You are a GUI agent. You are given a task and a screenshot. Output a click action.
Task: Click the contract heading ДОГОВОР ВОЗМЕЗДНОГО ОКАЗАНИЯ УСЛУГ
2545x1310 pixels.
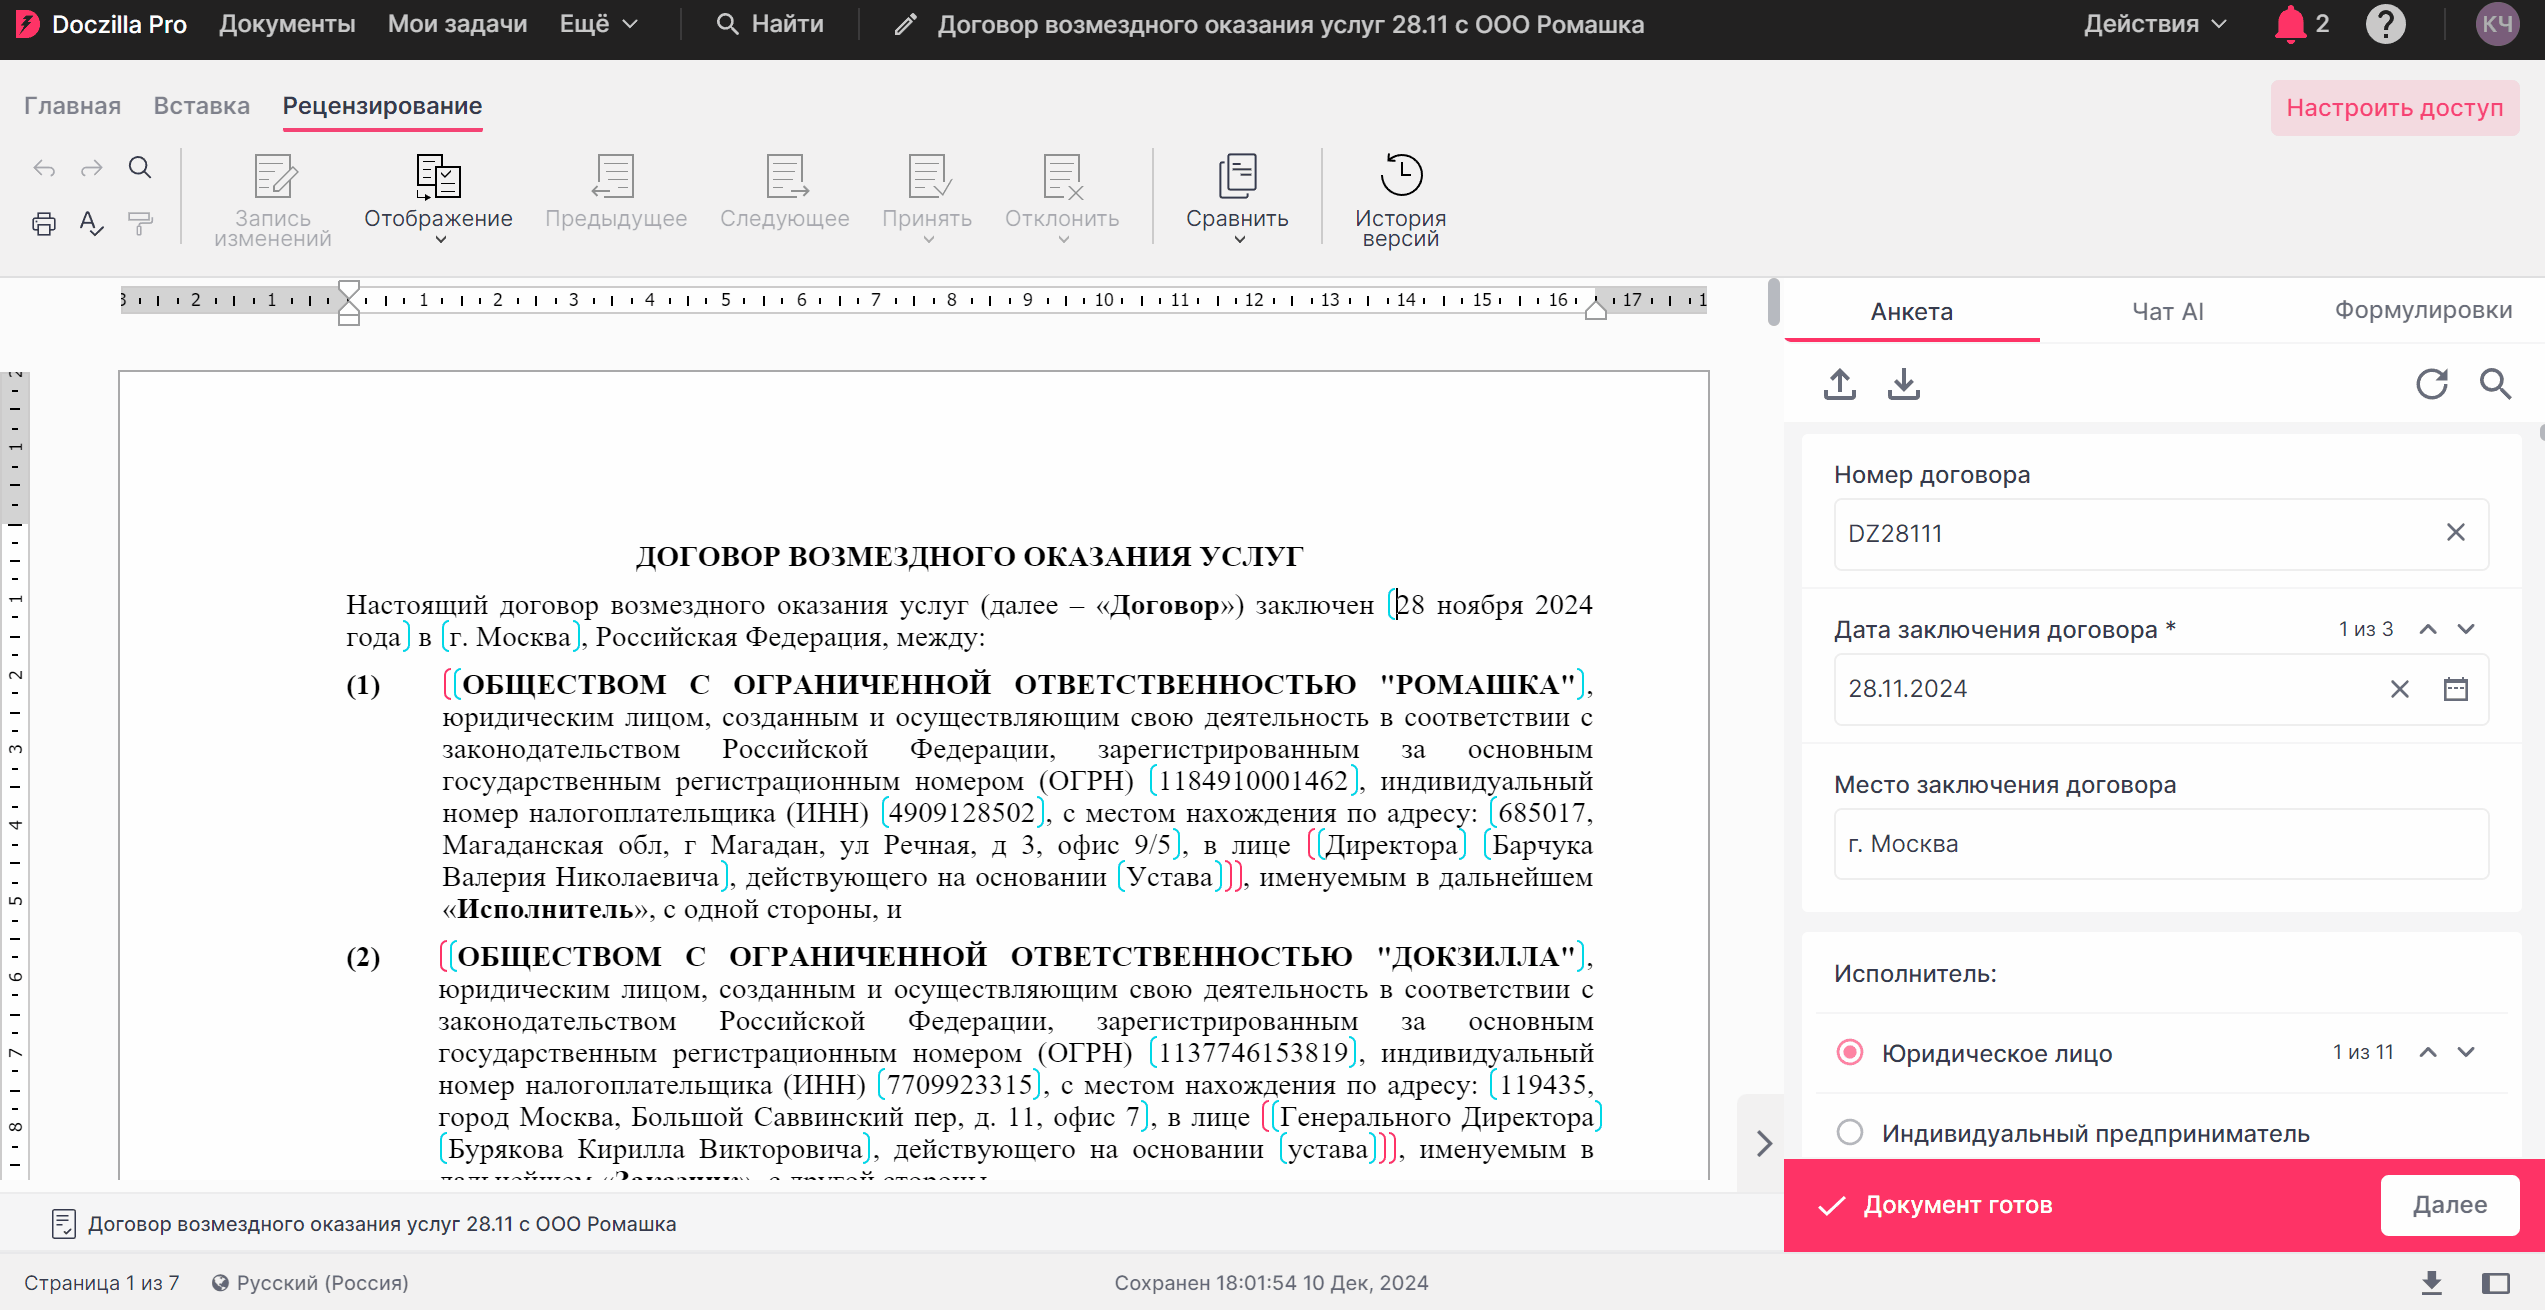(969, 556)
